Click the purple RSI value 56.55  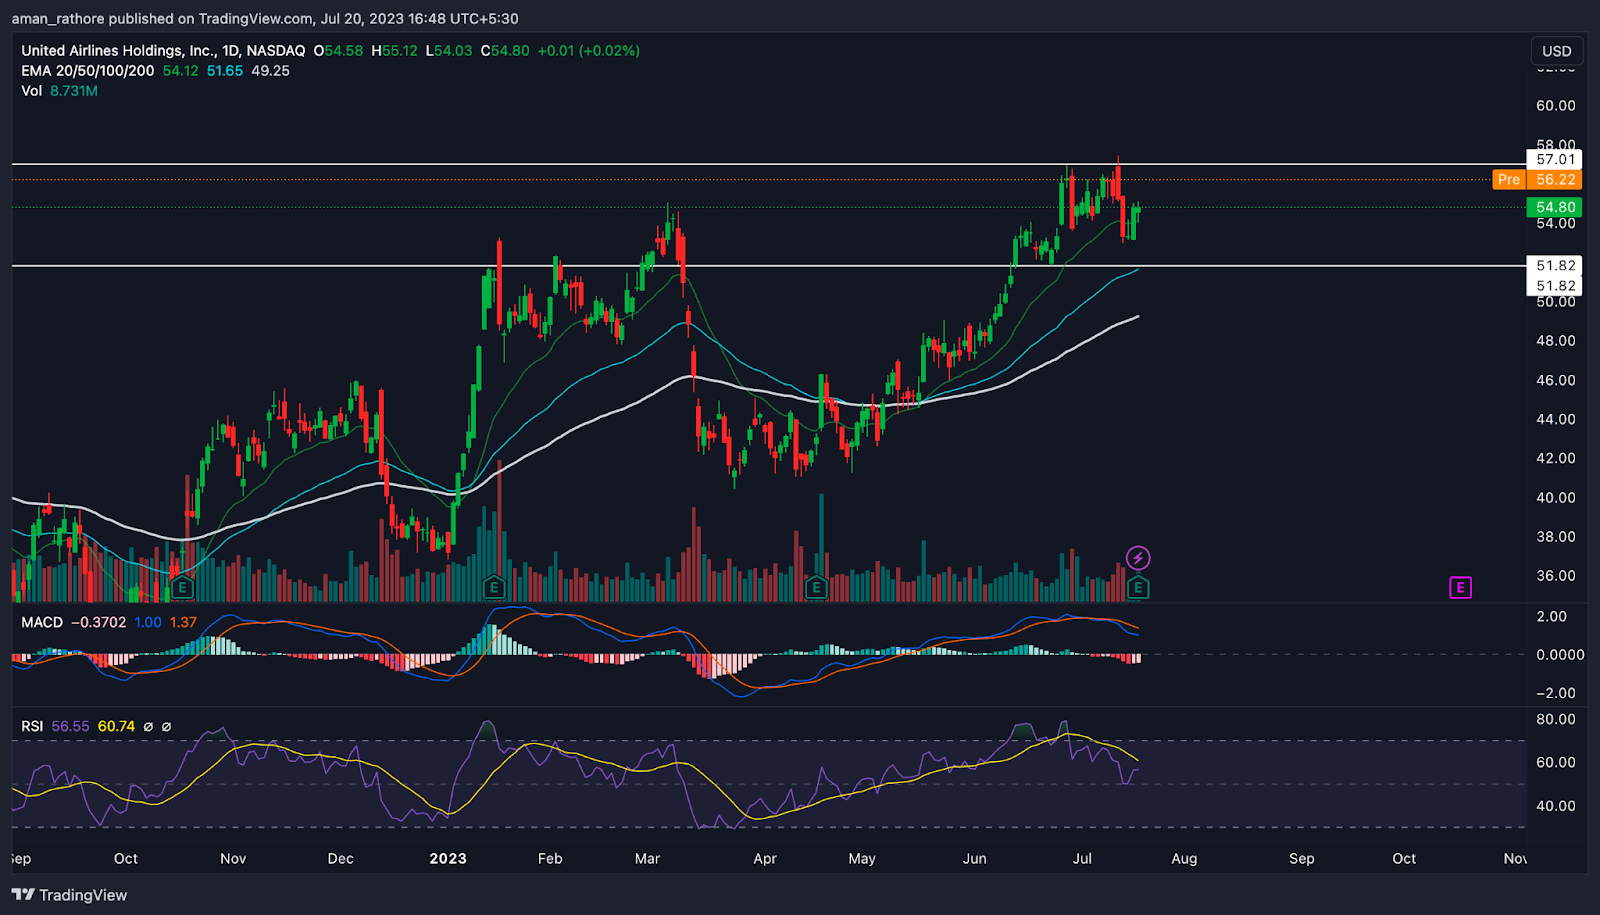click(70, 726)
